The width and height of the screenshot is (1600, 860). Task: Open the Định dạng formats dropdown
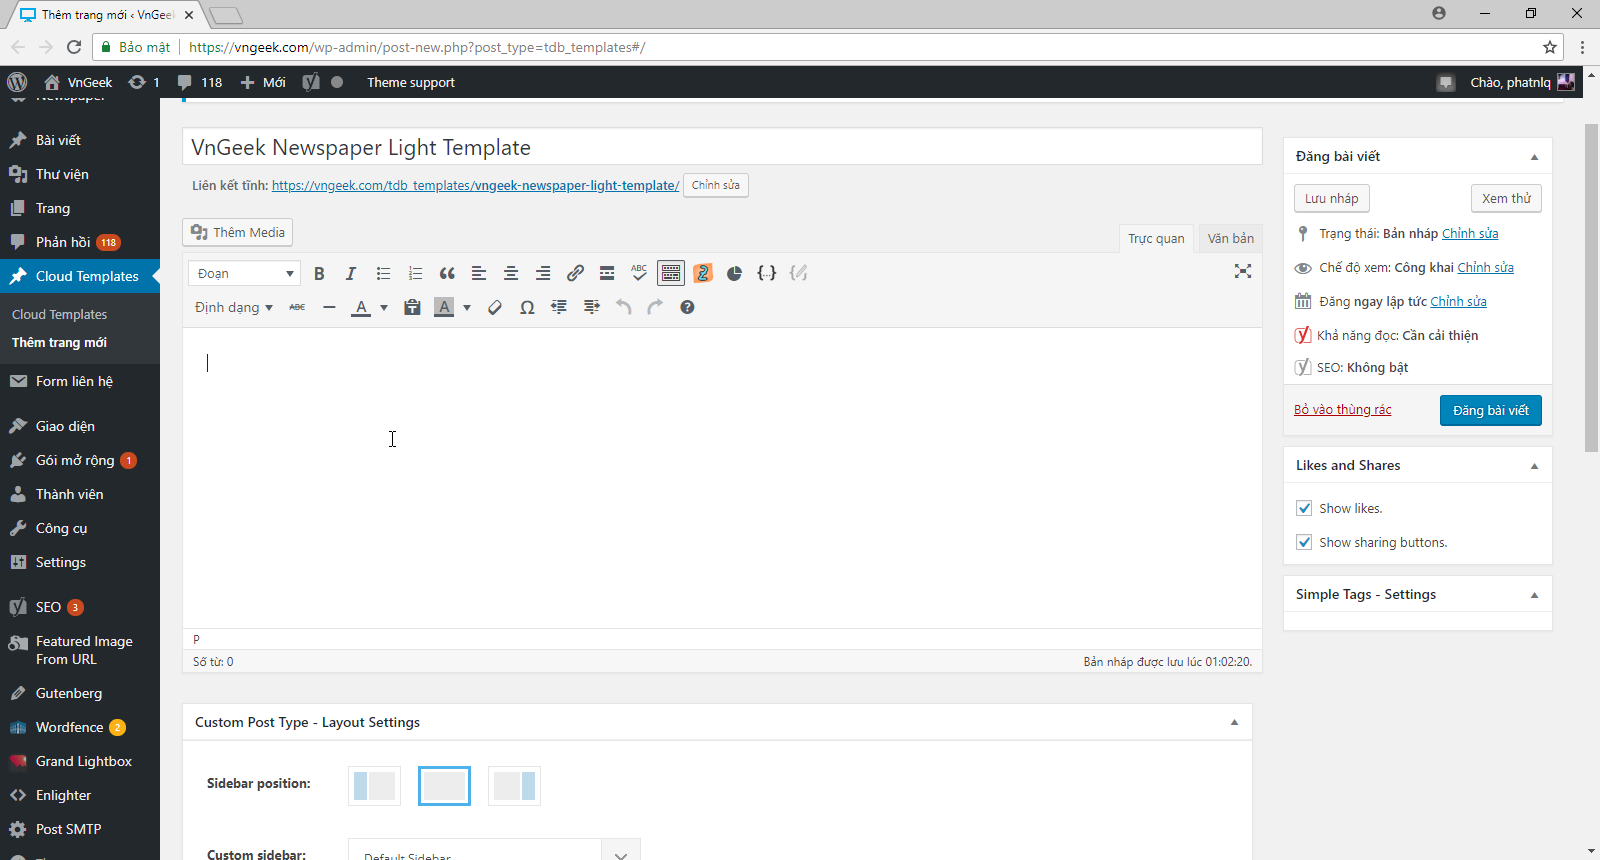click(x=234, y=307)
